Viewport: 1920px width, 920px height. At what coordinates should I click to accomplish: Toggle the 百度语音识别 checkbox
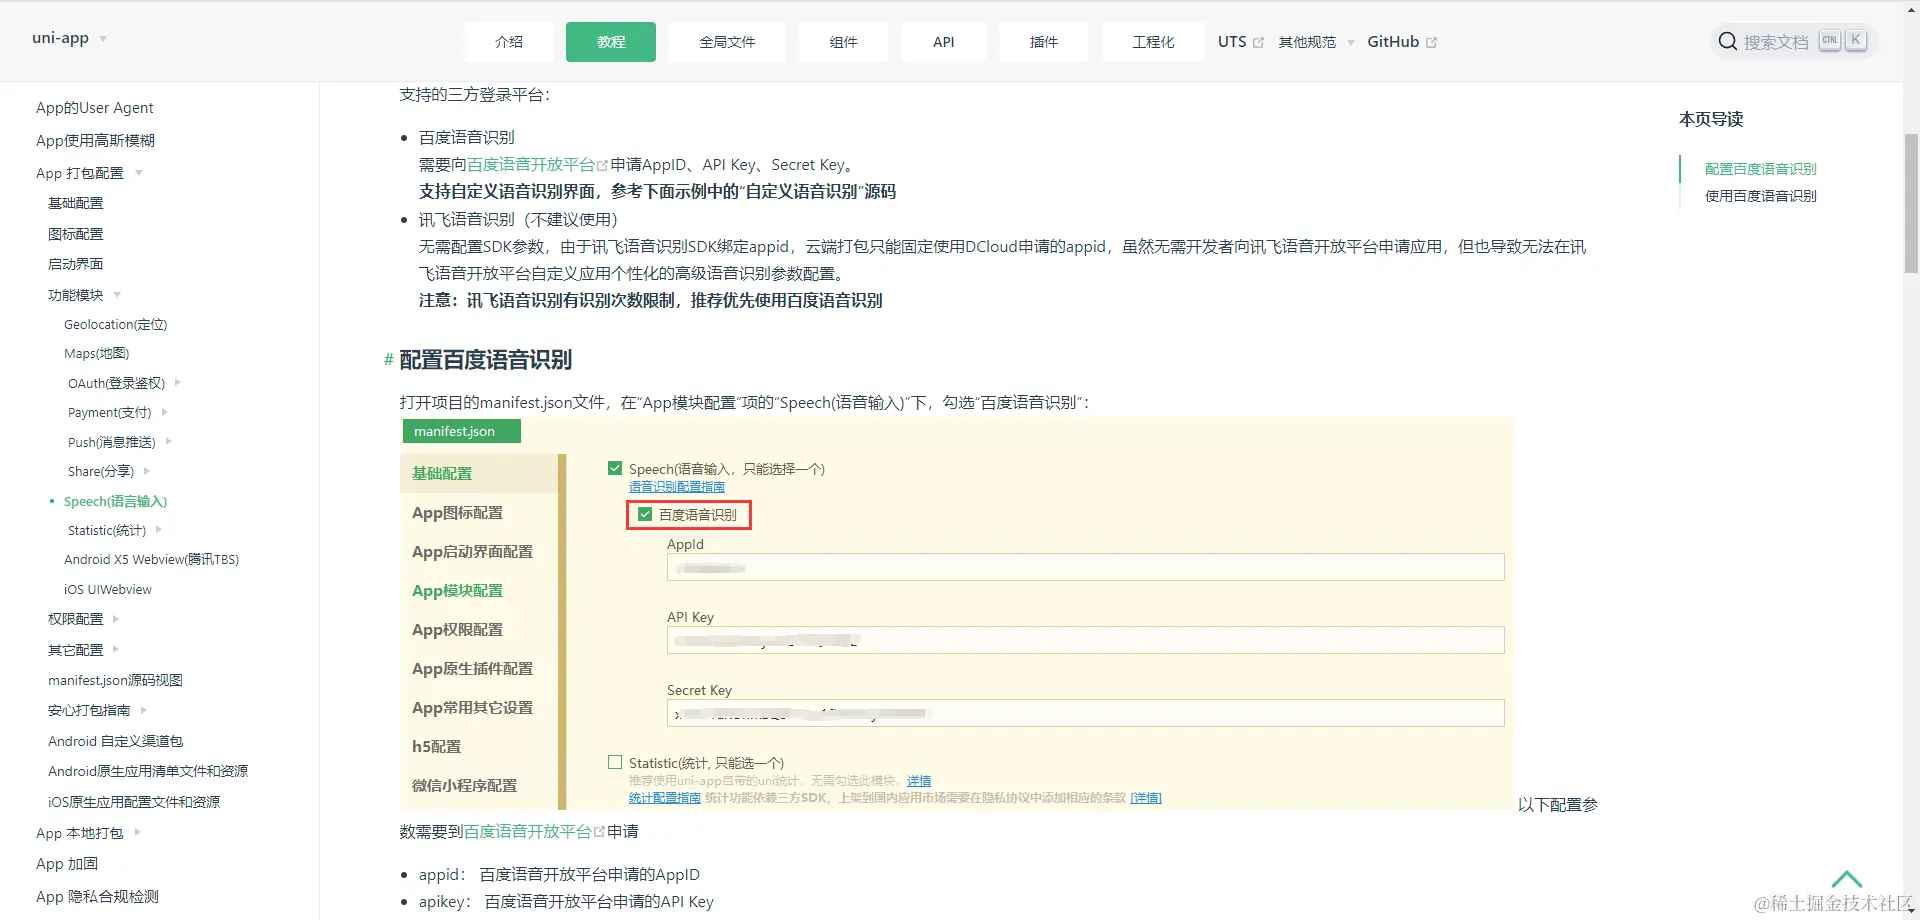click(645, 514)
